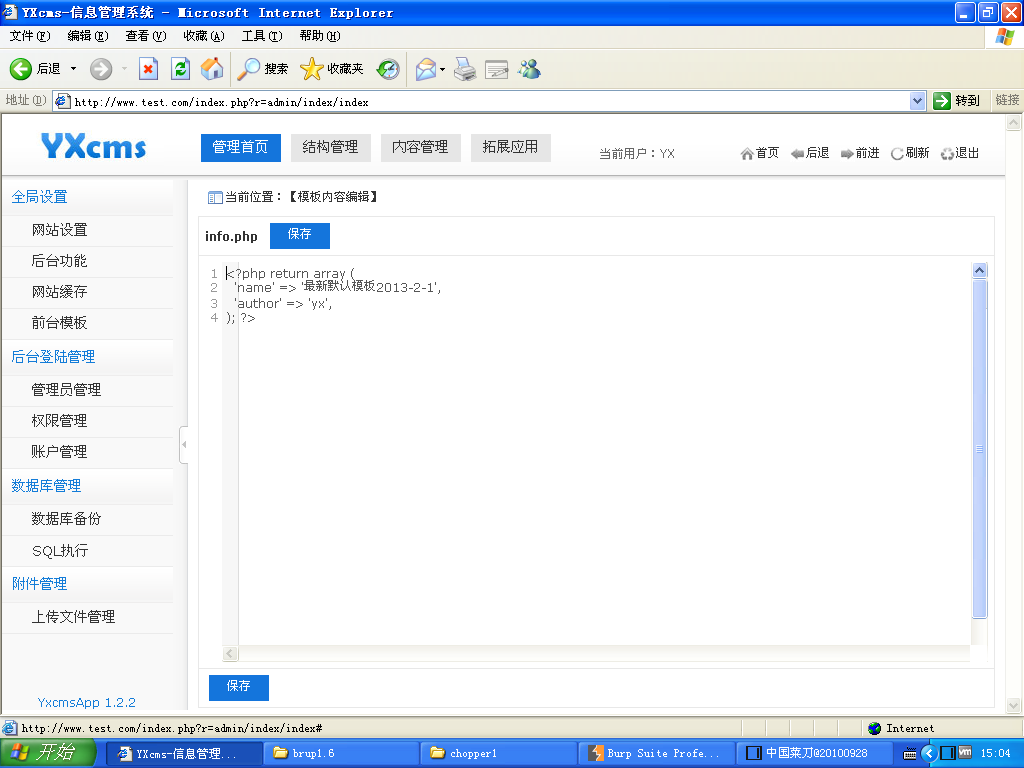Click the green Refresh icon in toolbar

point(180,69)
